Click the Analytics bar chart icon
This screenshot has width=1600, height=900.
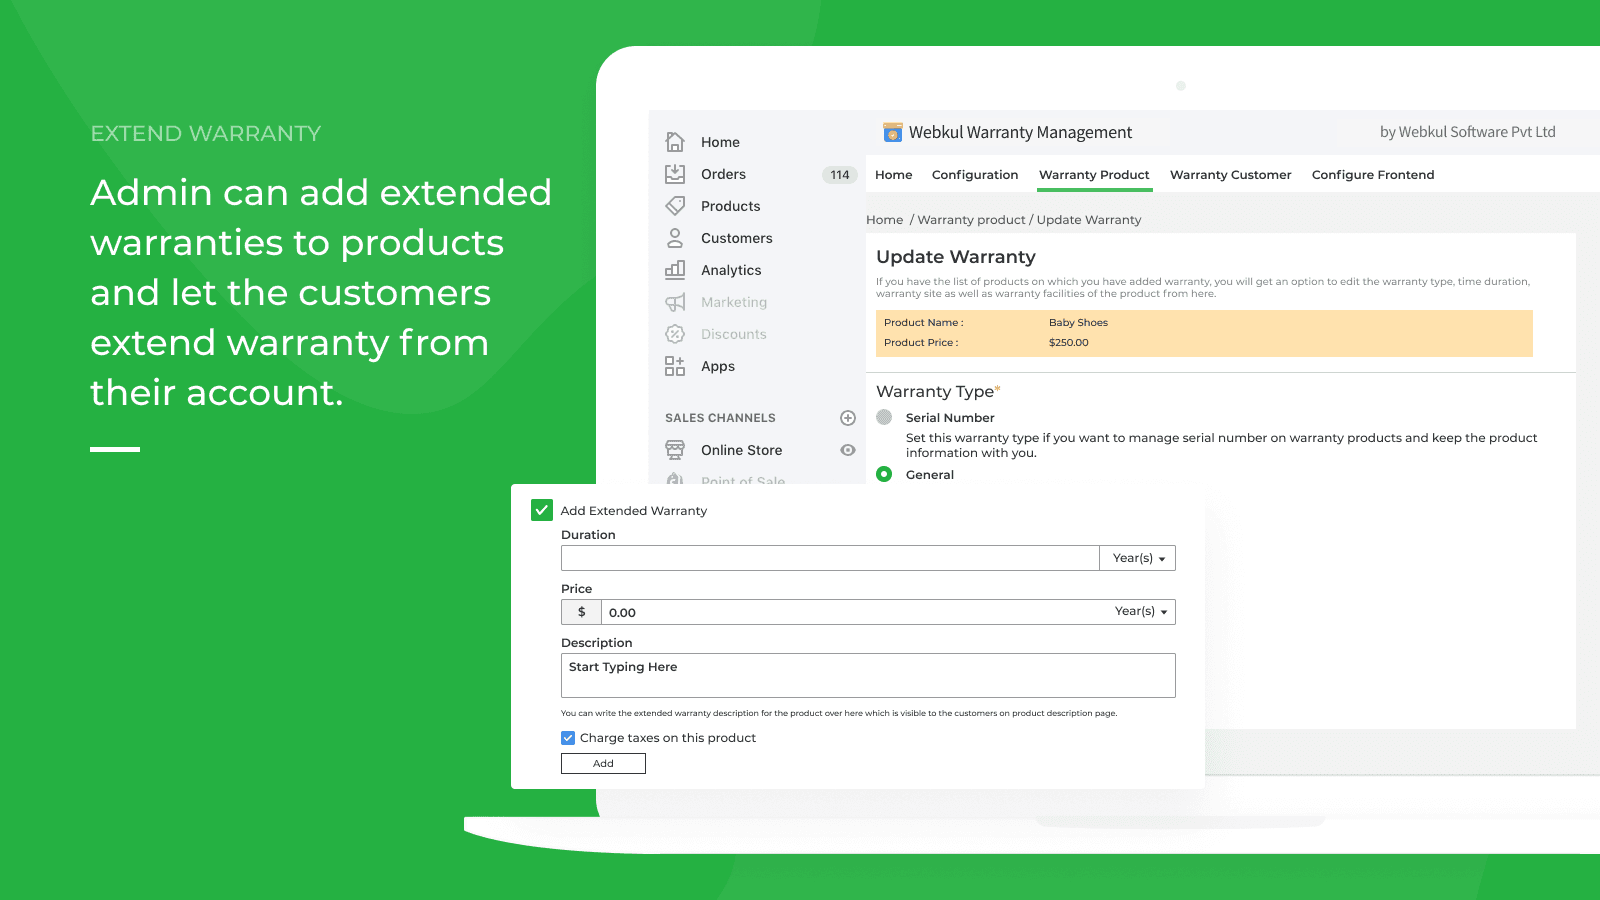click(675, 270)
